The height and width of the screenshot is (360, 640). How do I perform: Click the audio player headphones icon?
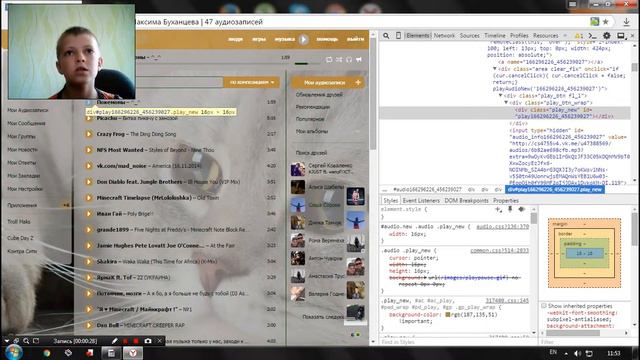tap(349, 60)
